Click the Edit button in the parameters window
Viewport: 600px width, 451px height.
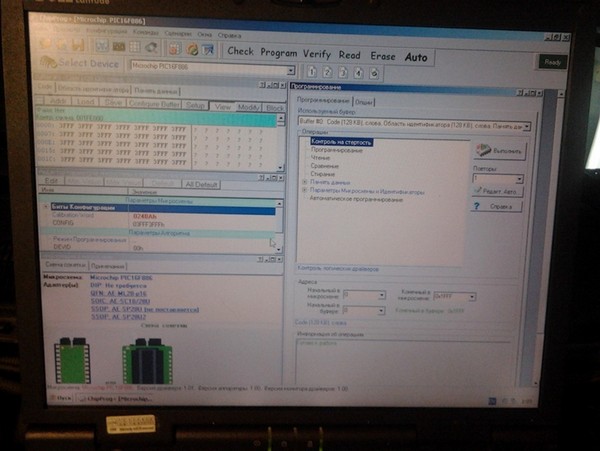pos(51,180)
